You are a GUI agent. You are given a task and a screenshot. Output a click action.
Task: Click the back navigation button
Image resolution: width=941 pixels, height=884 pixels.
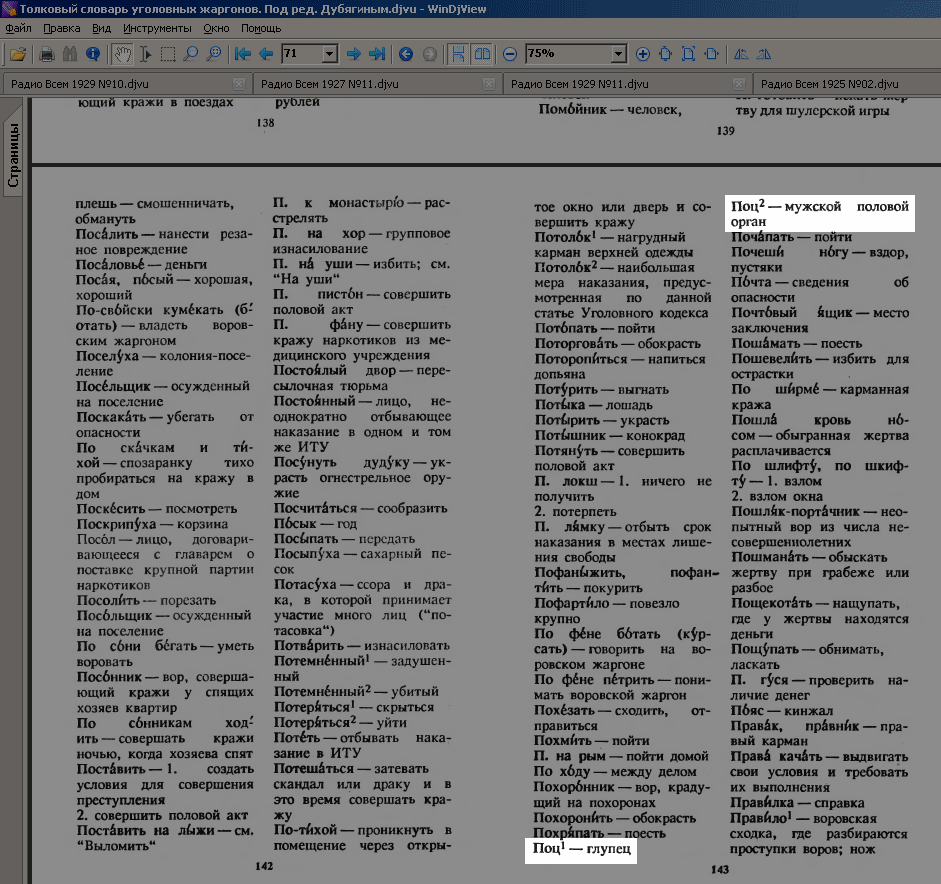coord(406,55)
